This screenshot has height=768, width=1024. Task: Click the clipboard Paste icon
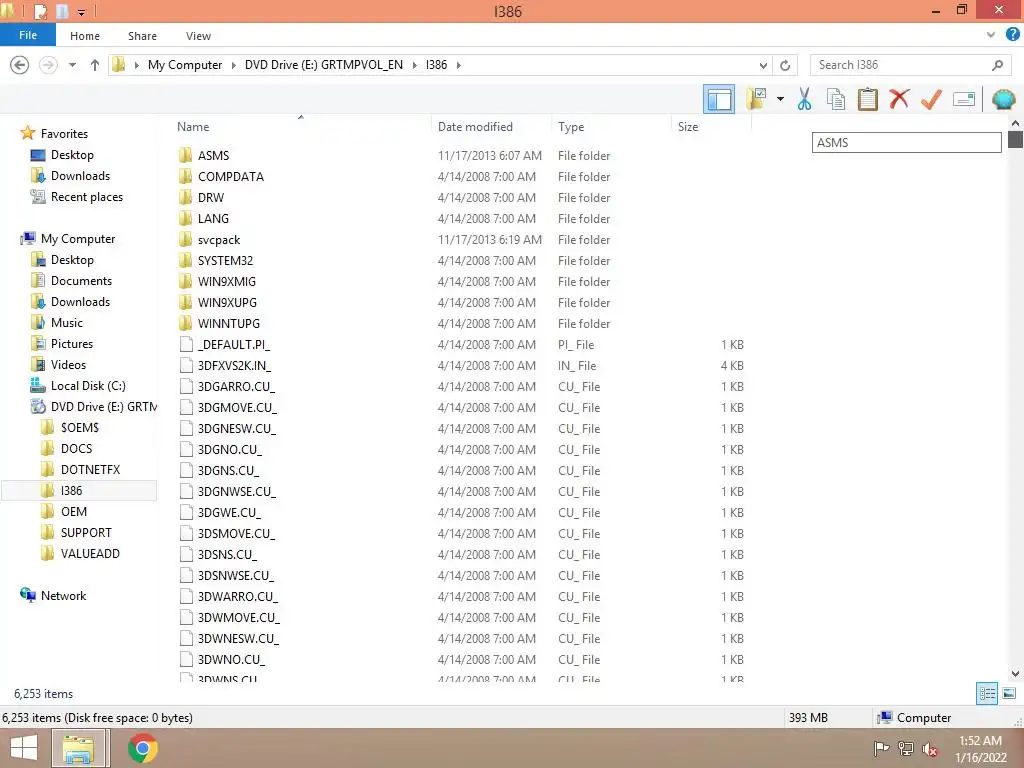click(867, 99)
